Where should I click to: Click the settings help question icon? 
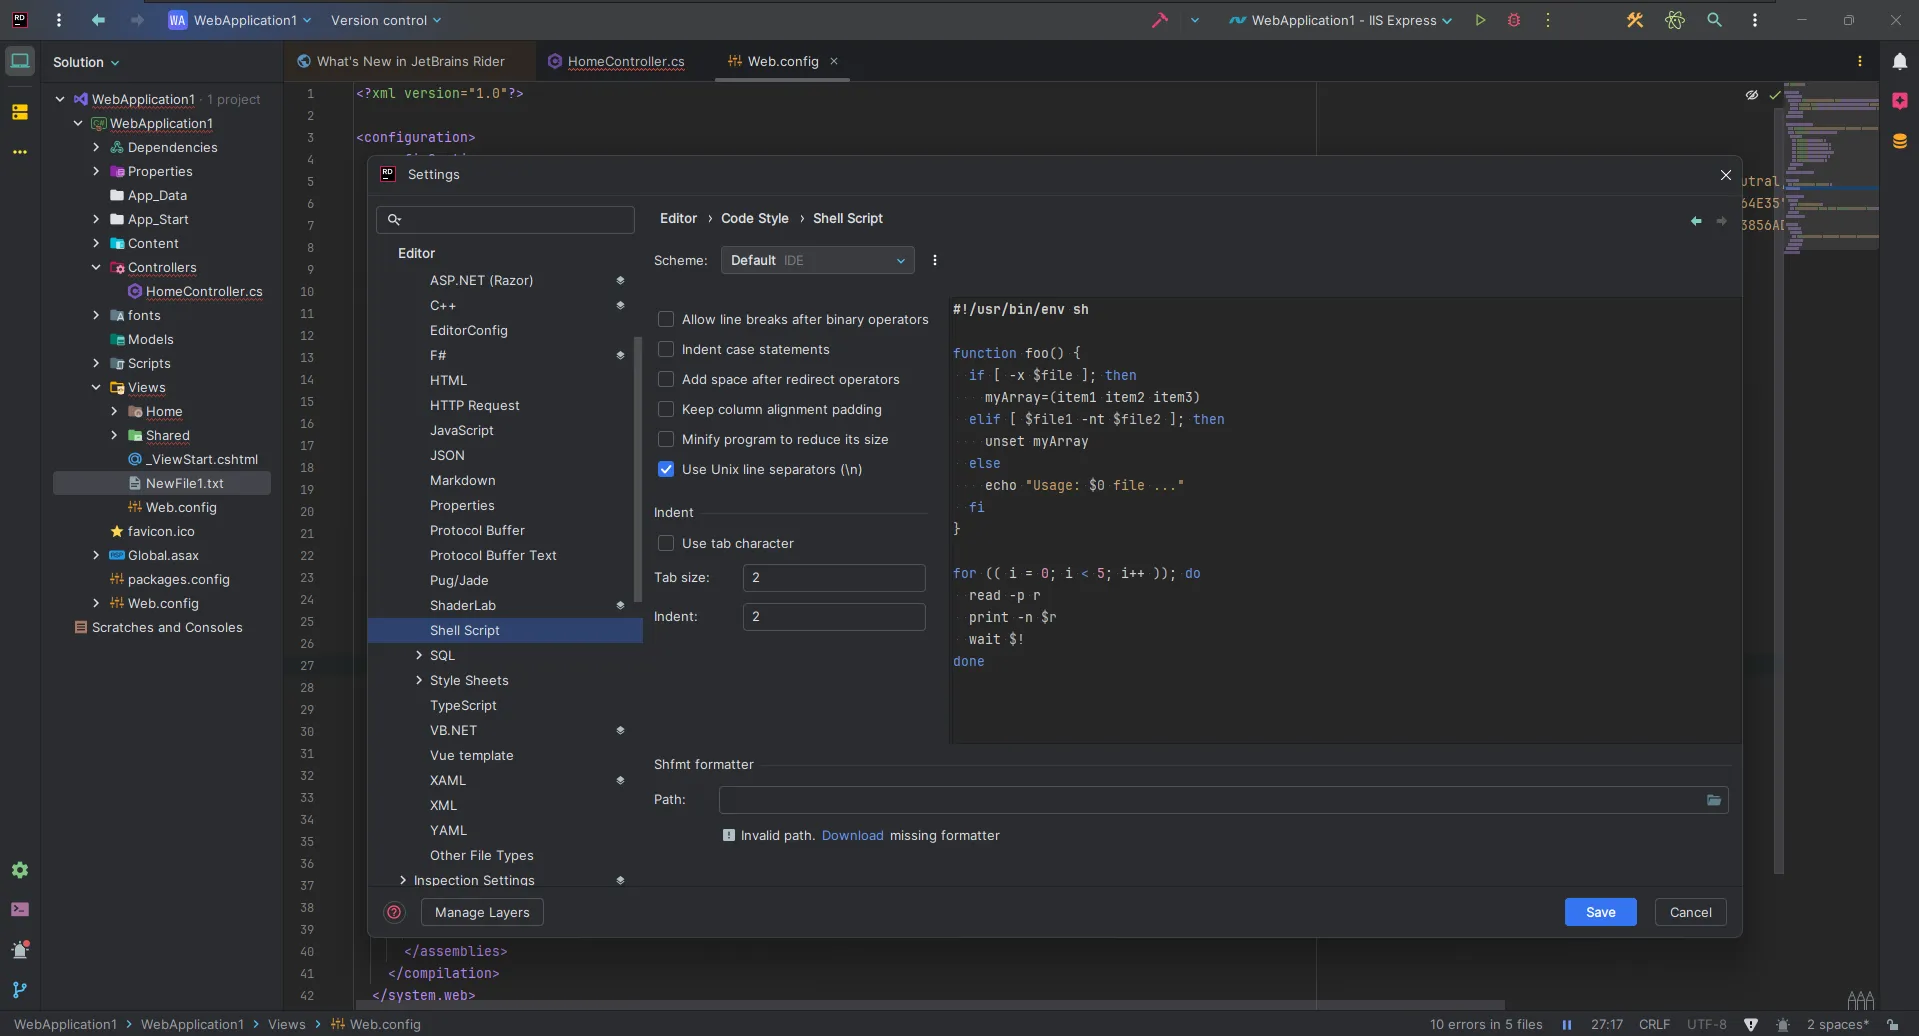(394, 912)
